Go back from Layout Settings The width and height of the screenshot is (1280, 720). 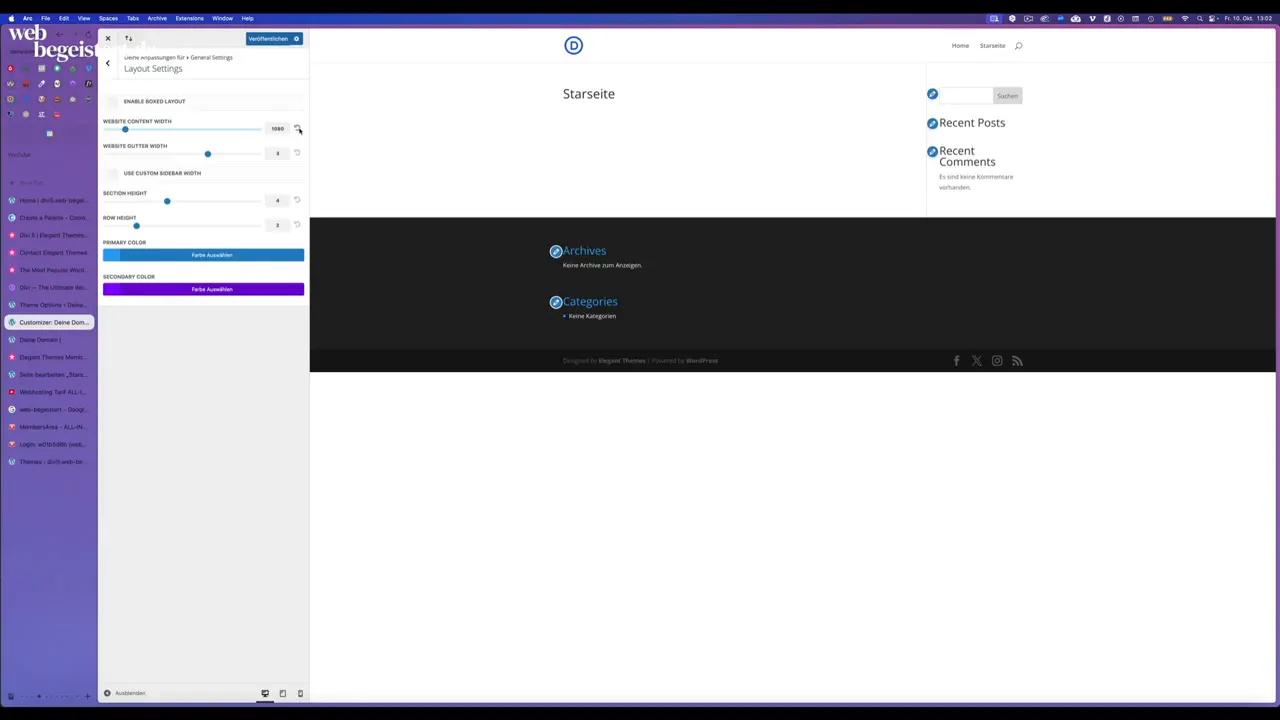108,63
